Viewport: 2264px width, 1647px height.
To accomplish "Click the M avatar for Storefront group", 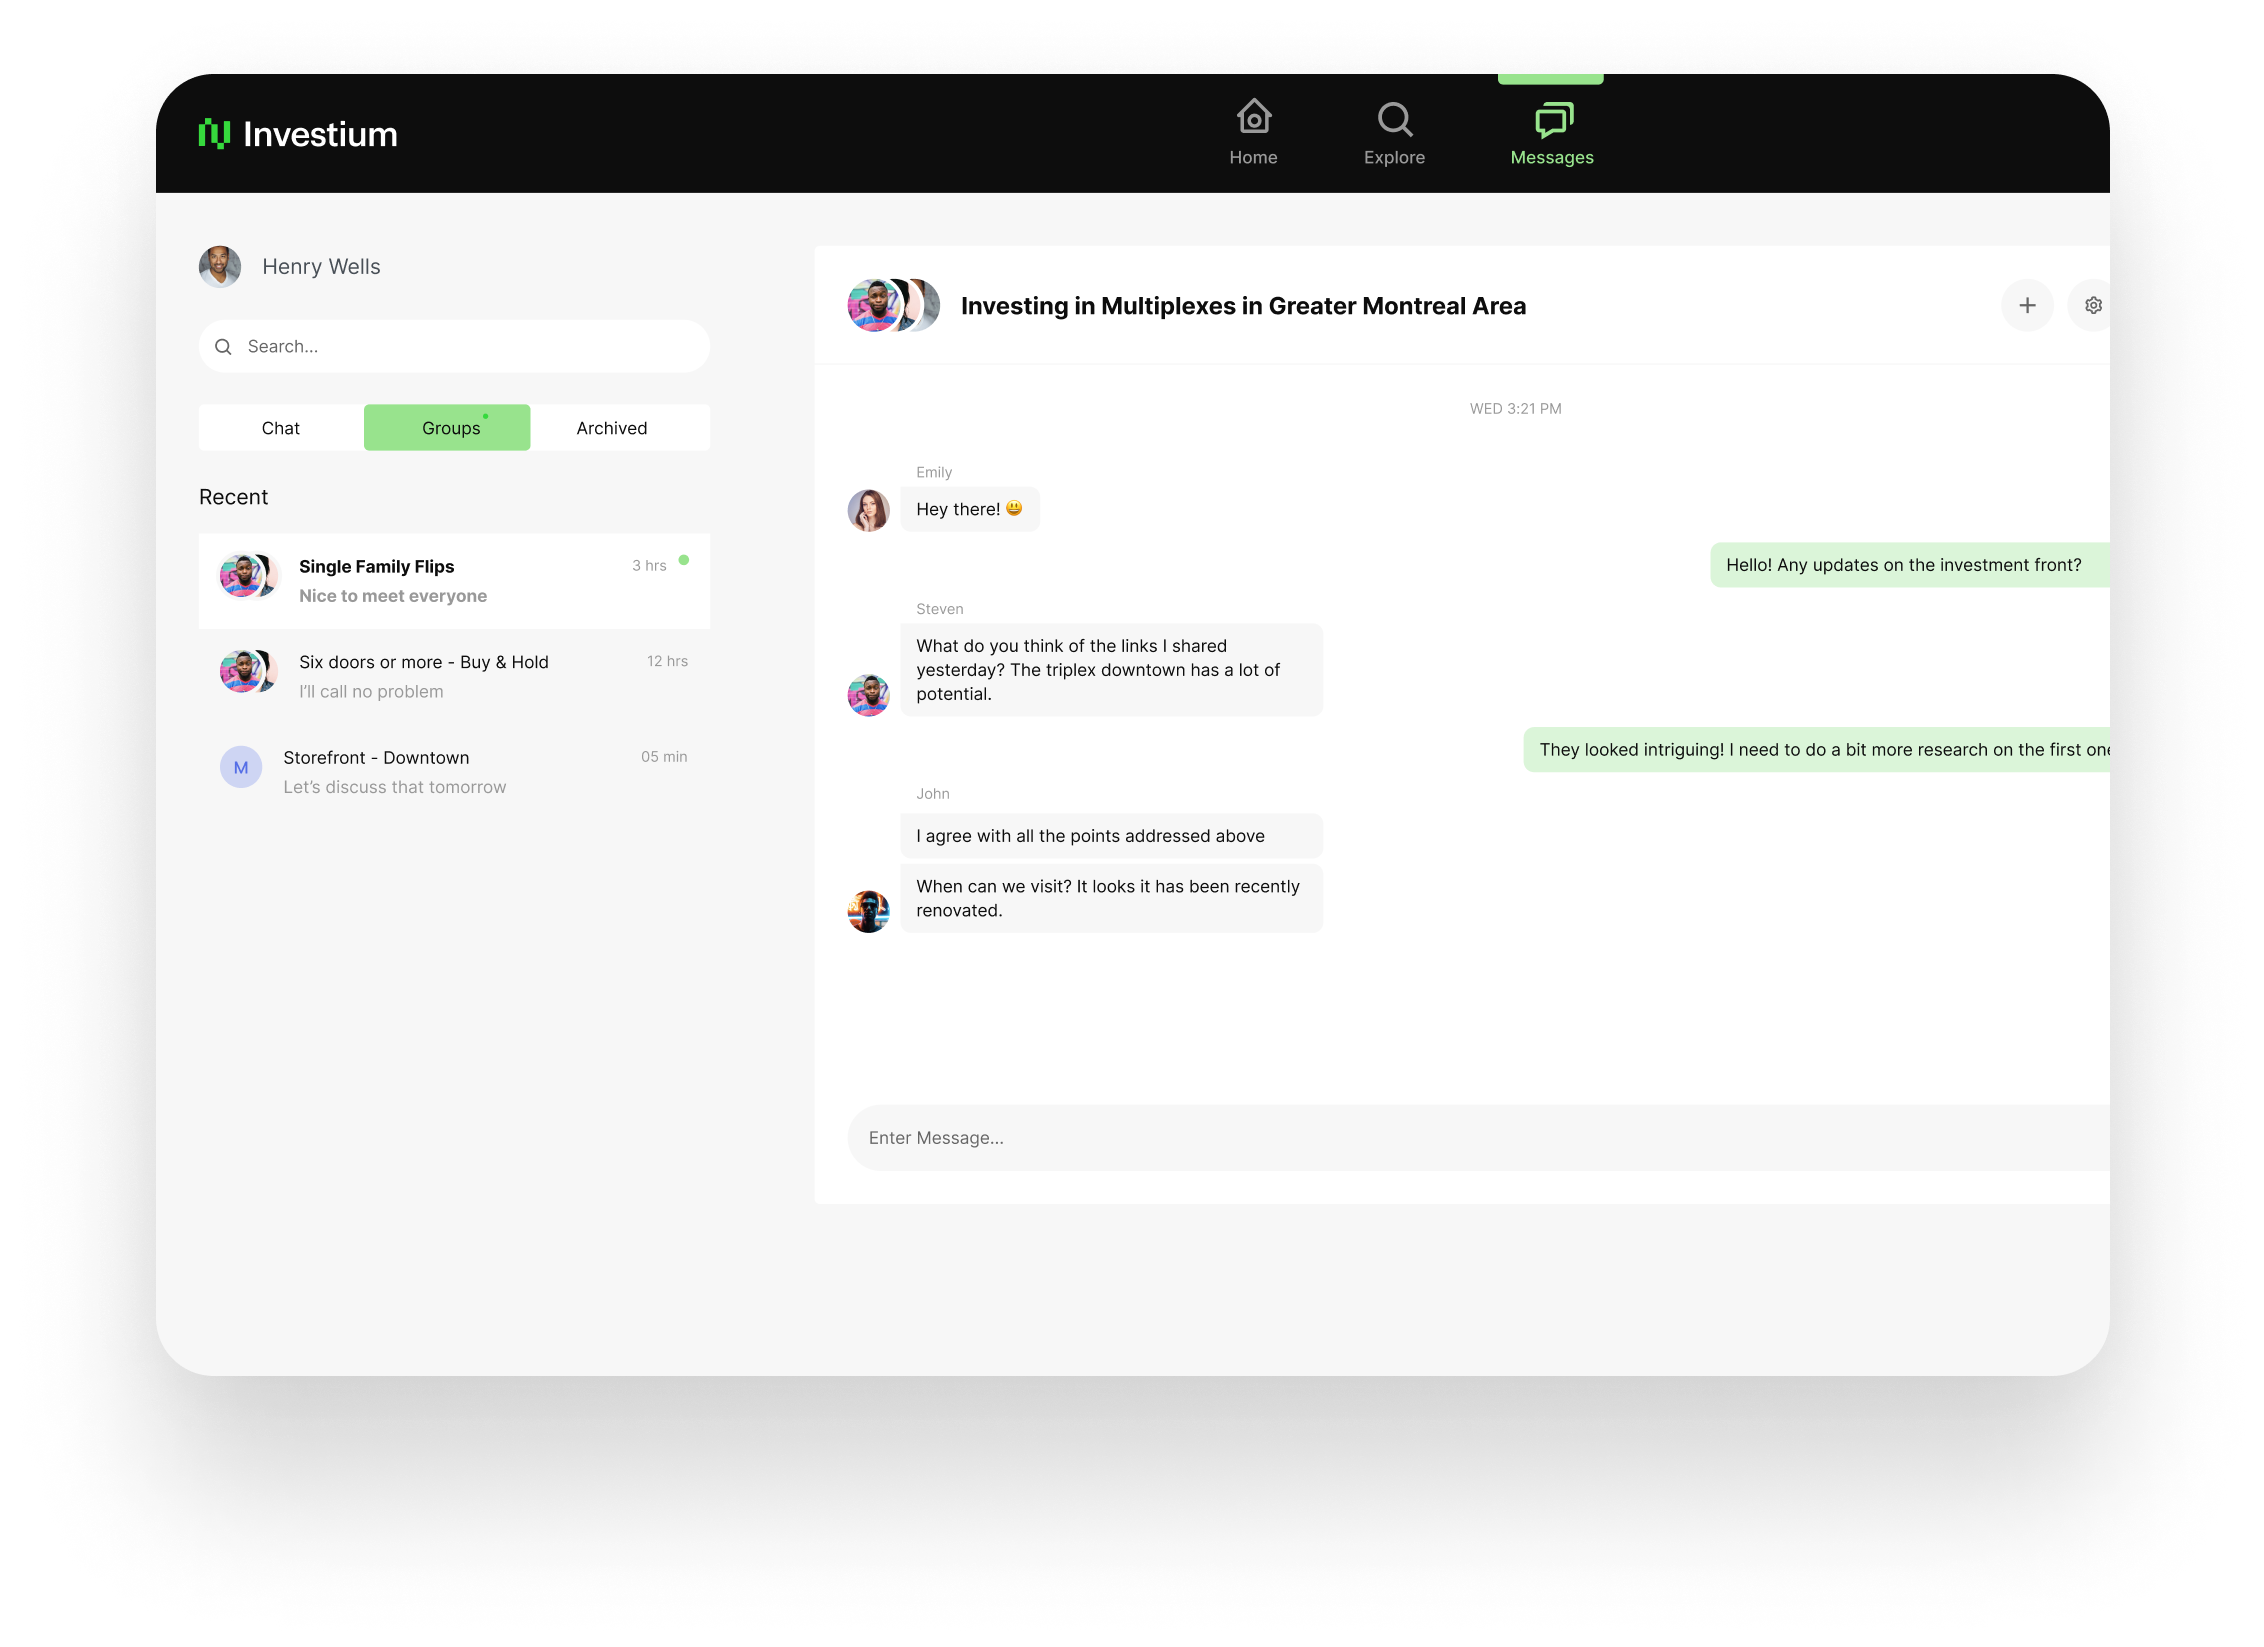I will pos(241,768).
